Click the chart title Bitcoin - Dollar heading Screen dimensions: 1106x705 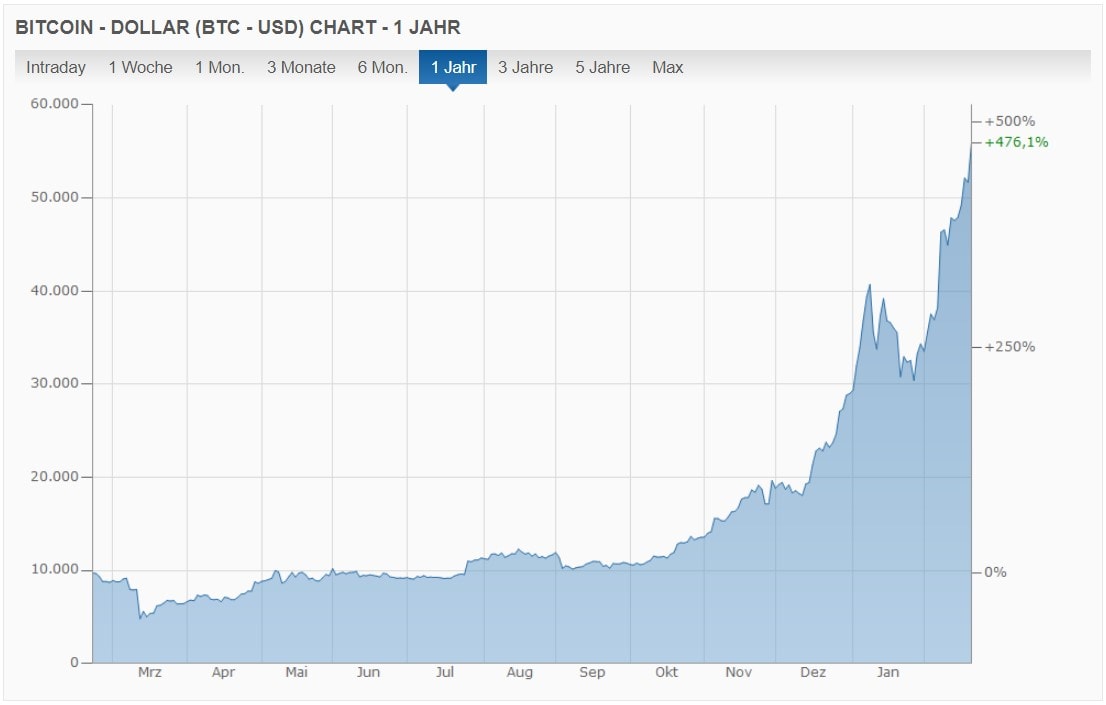[x=238, y=28]
